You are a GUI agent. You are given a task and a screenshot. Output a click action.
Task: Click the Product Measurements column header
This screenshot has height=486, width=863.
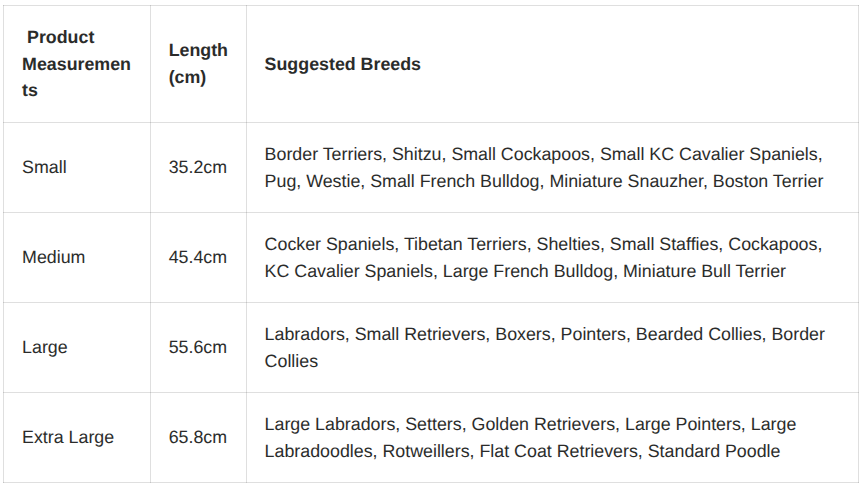click(x=76, y=64)
